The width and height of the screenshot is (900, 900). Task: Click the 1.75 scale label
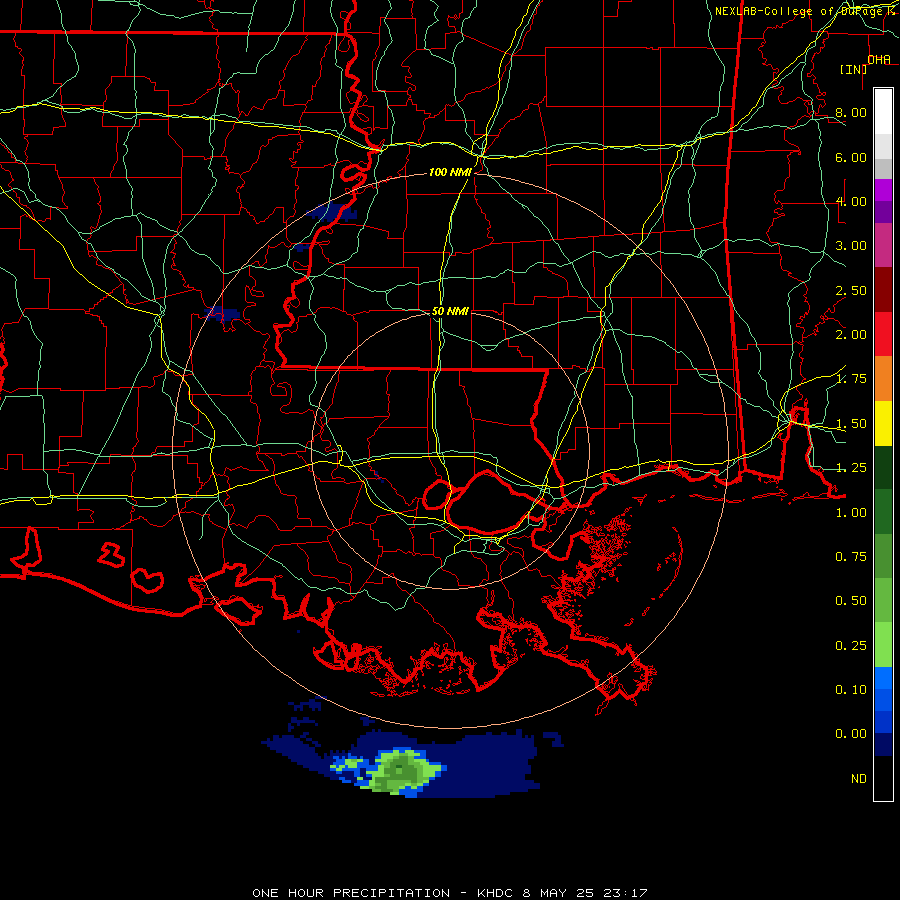coord(851,379)
